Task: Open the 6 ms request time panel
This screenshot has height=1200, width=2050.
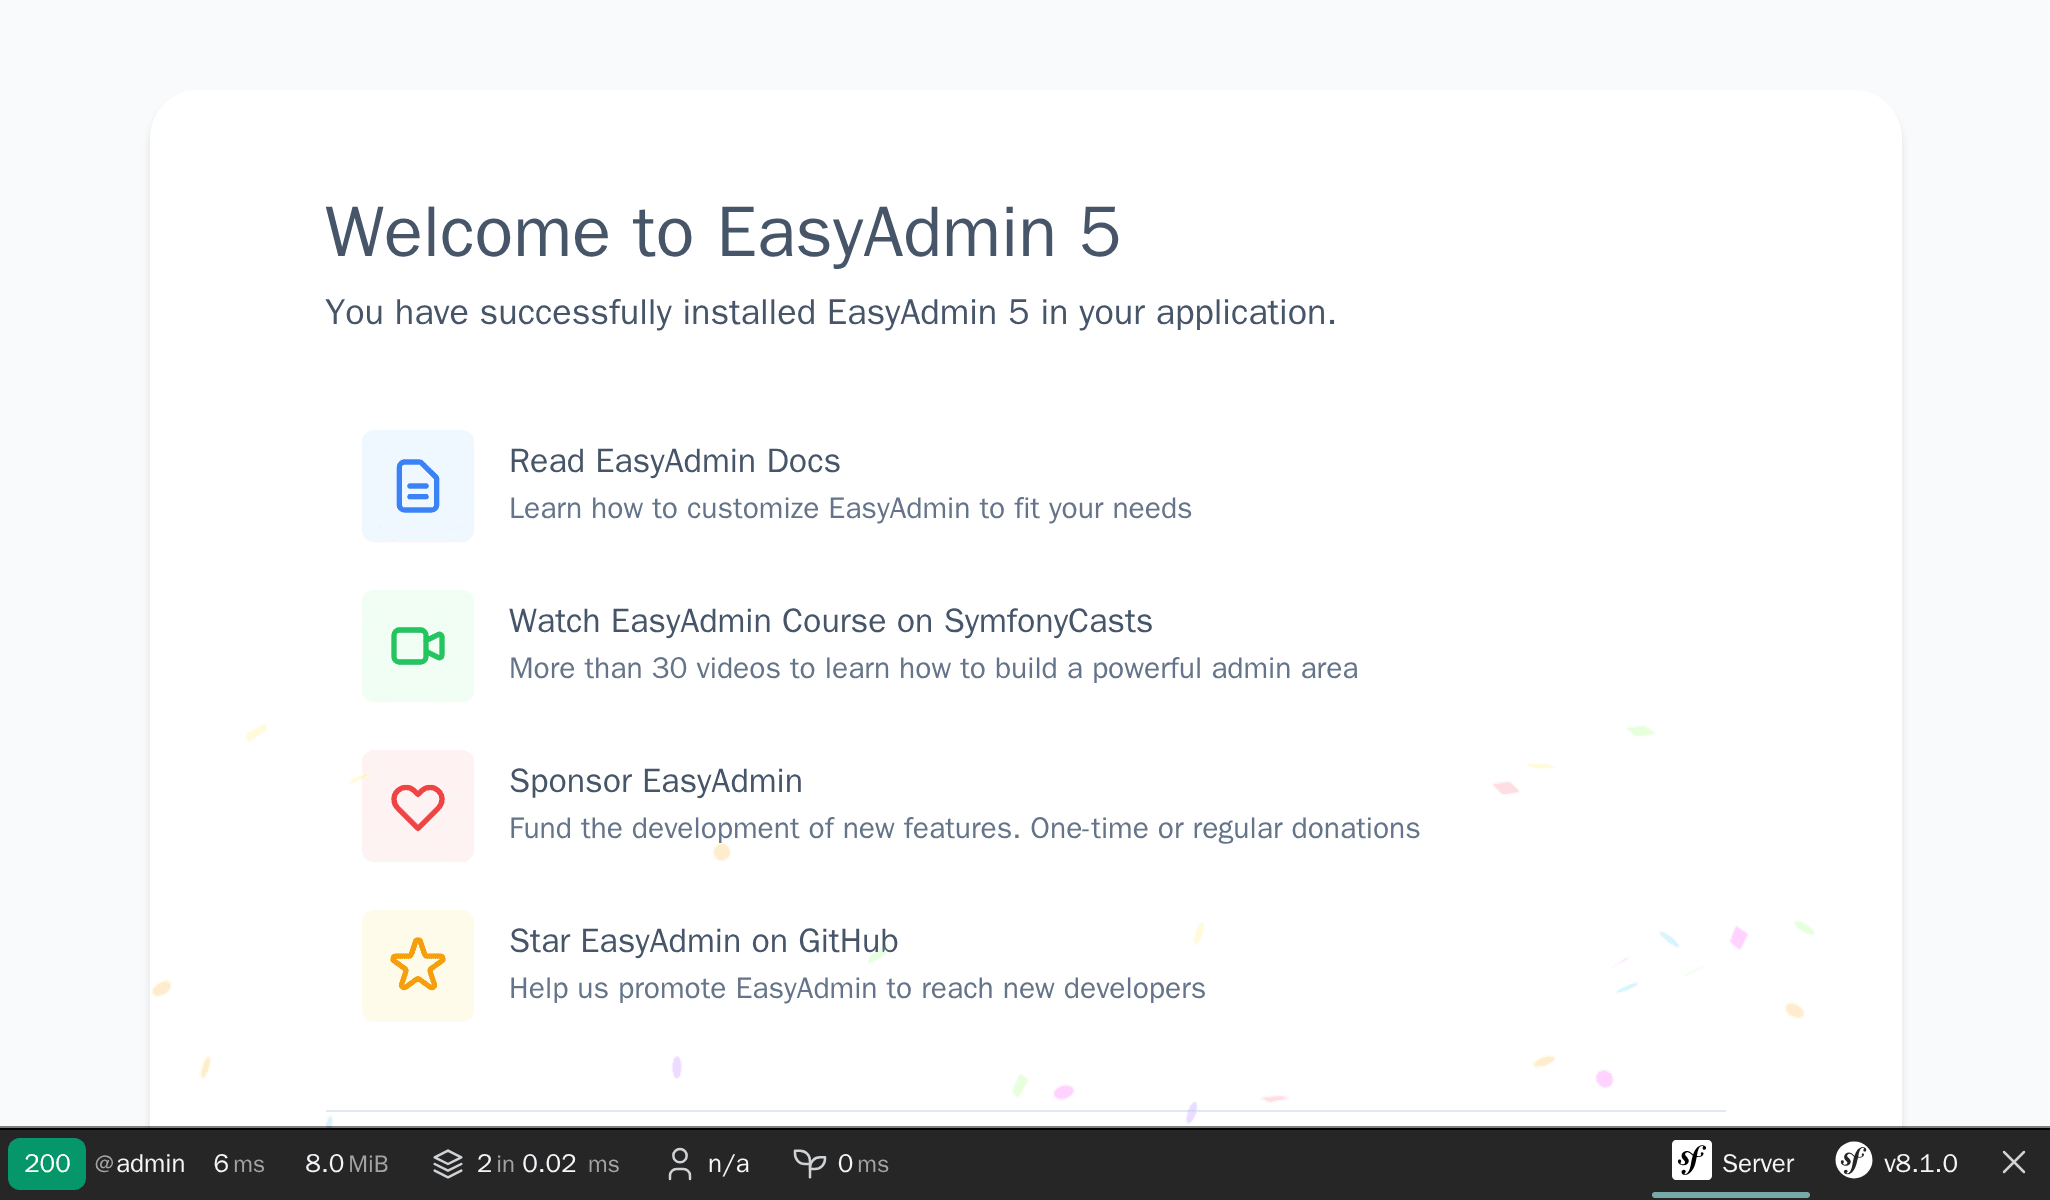Action: (239, 1164)
